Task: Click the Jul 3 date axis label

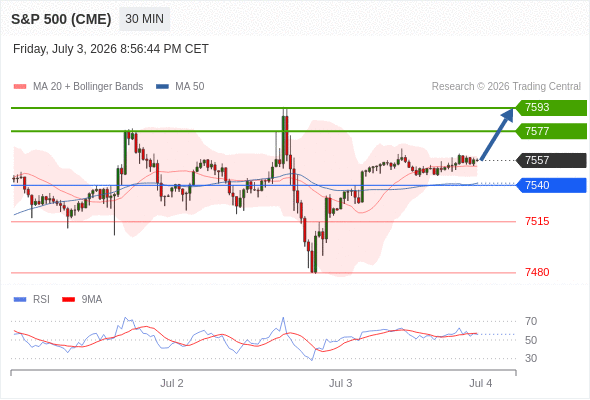Action: point(341,383)
